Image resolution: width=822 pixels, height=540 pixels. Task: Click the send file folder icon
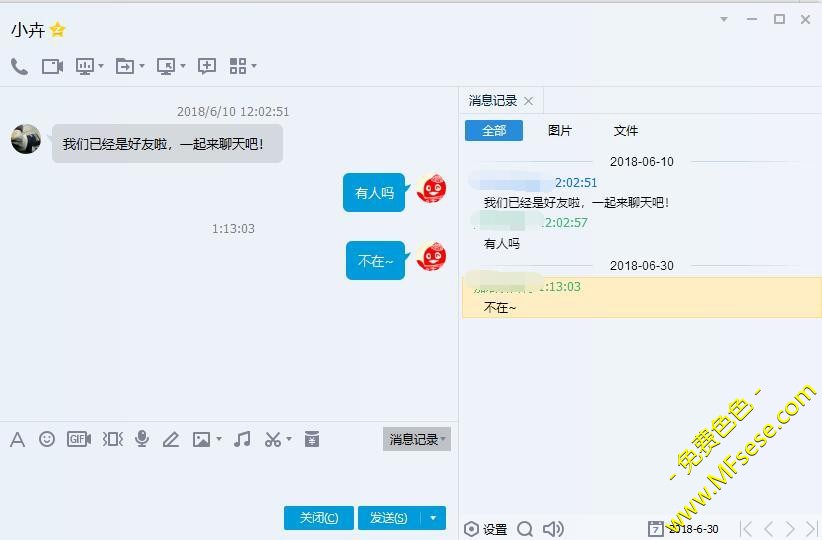coord(125,67)
